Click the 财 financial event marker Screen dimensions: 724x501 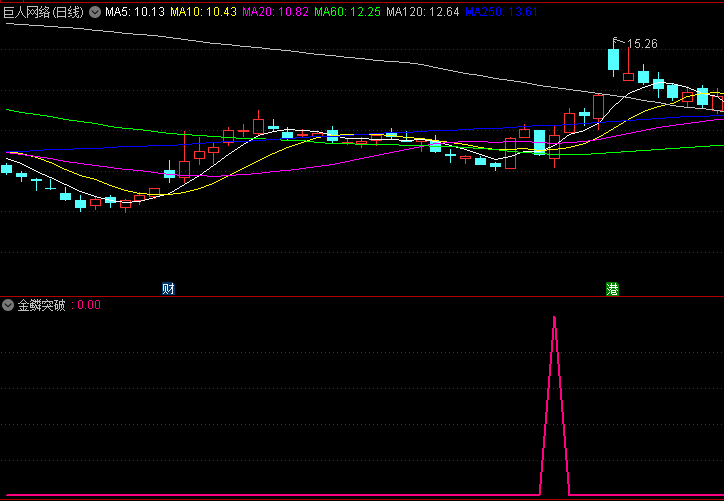point(169,289)
